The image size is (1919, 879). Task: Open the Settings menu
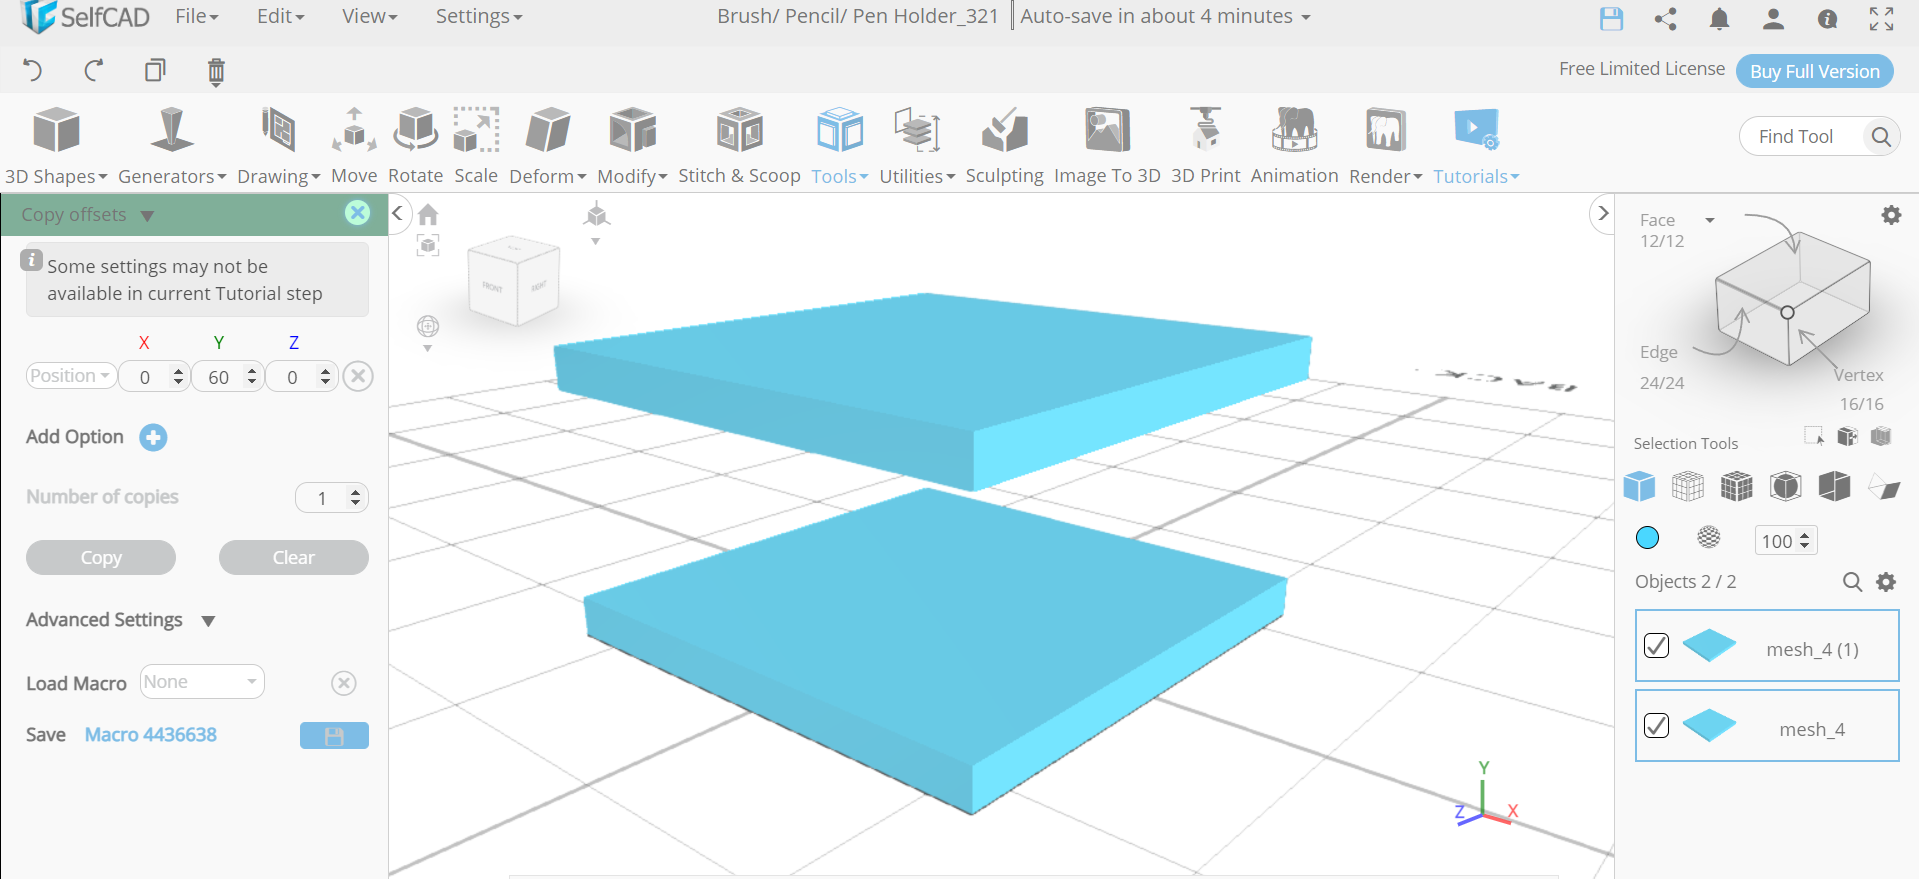[478, 16]
